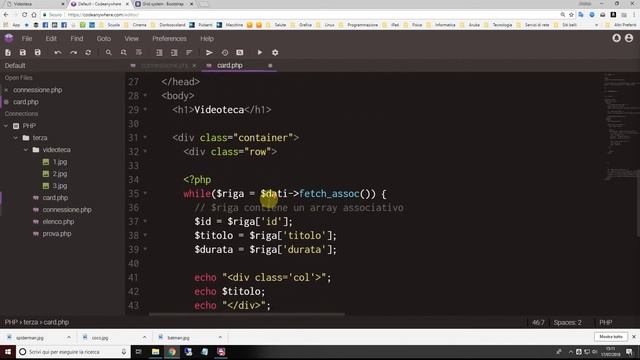Open File Explorer from the taskbar
Viewport: 640px width, 360px height.
[156, 351]
